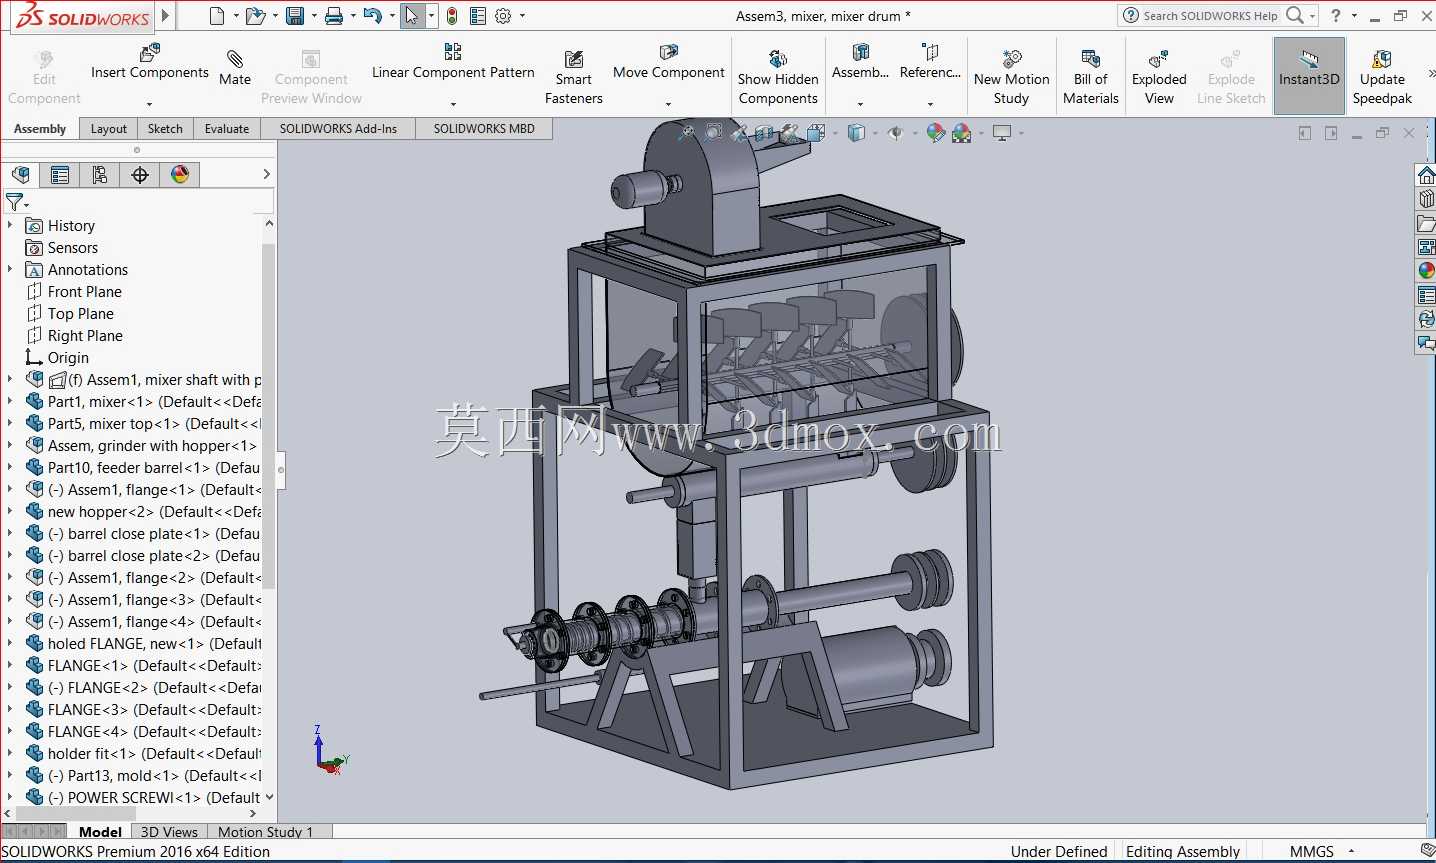The width and height of the screenshot is (1436, 863).
Task: Expand the SOLIDWORKS menu flyout arrow
Action: tap(166, 16)
